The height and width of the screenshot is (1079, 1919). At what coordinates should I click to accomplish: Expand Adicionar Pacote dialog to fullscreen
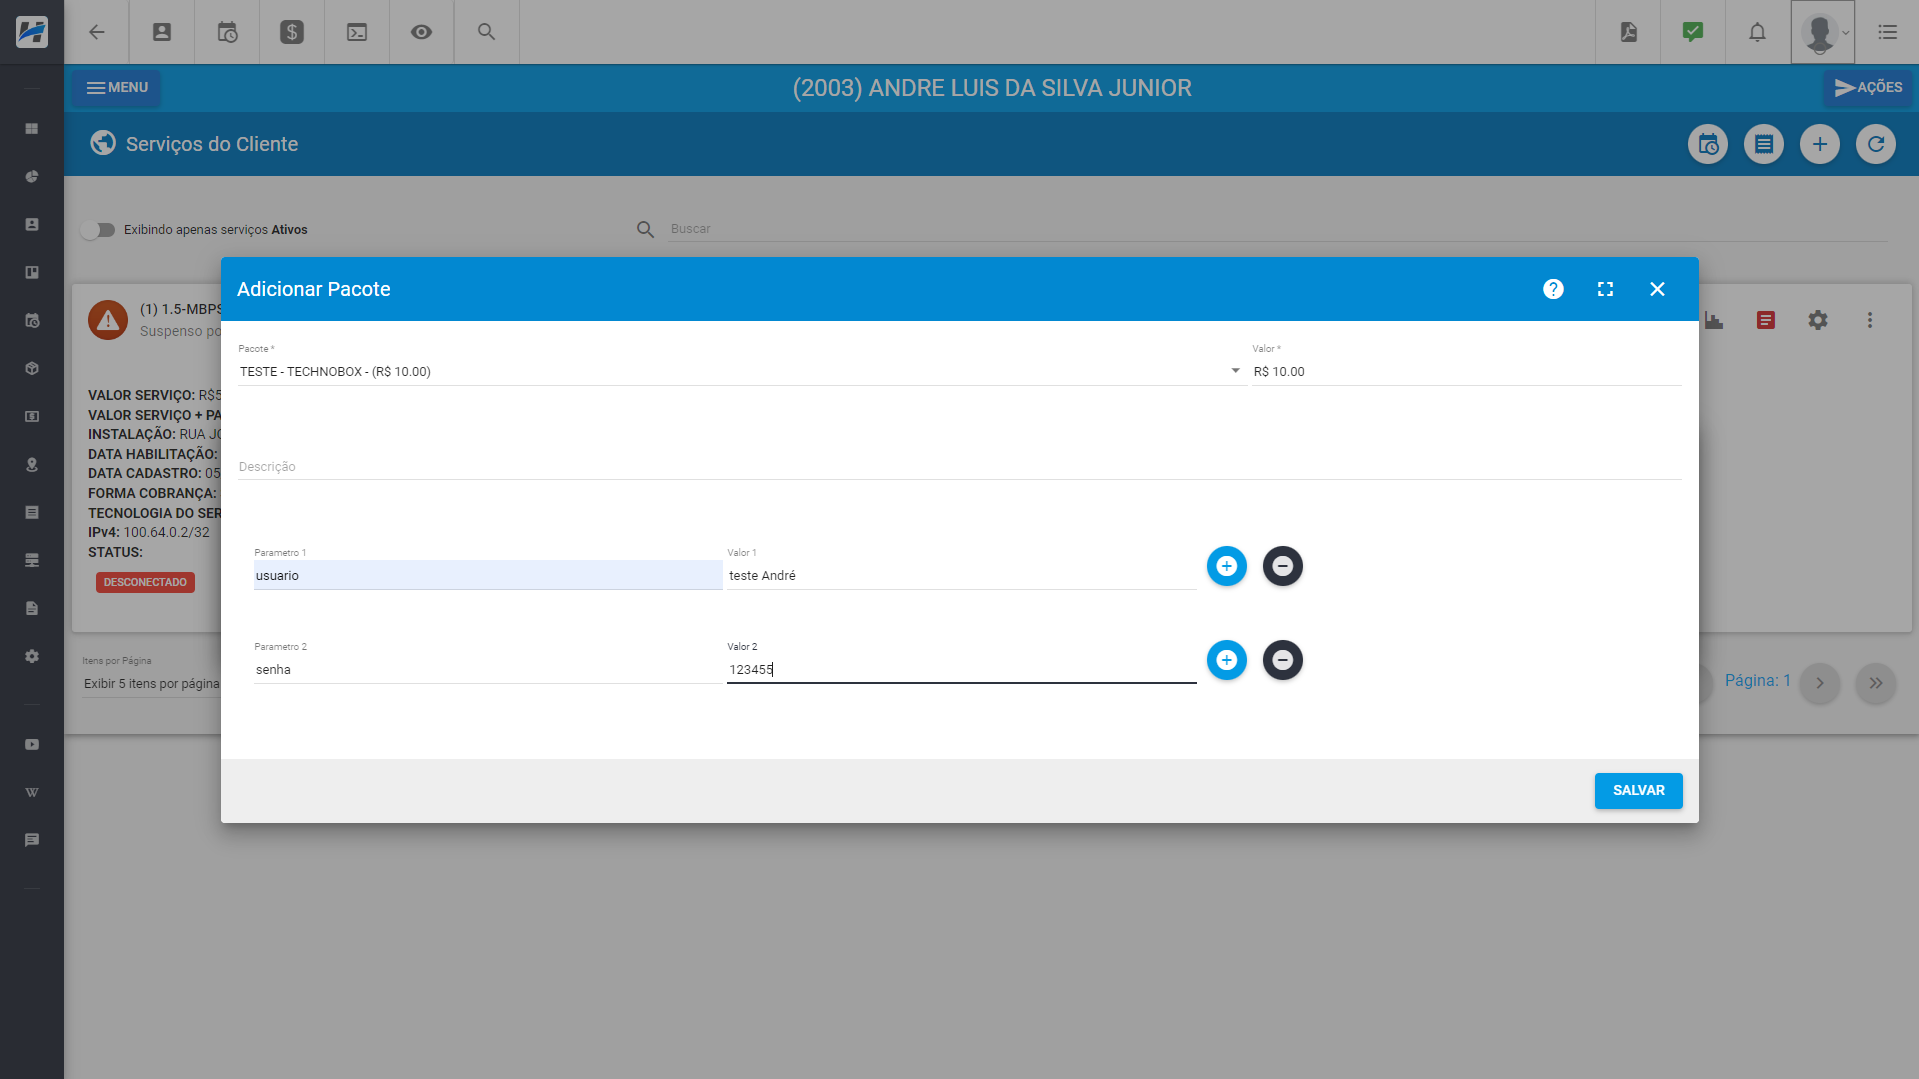[1605, 289]
